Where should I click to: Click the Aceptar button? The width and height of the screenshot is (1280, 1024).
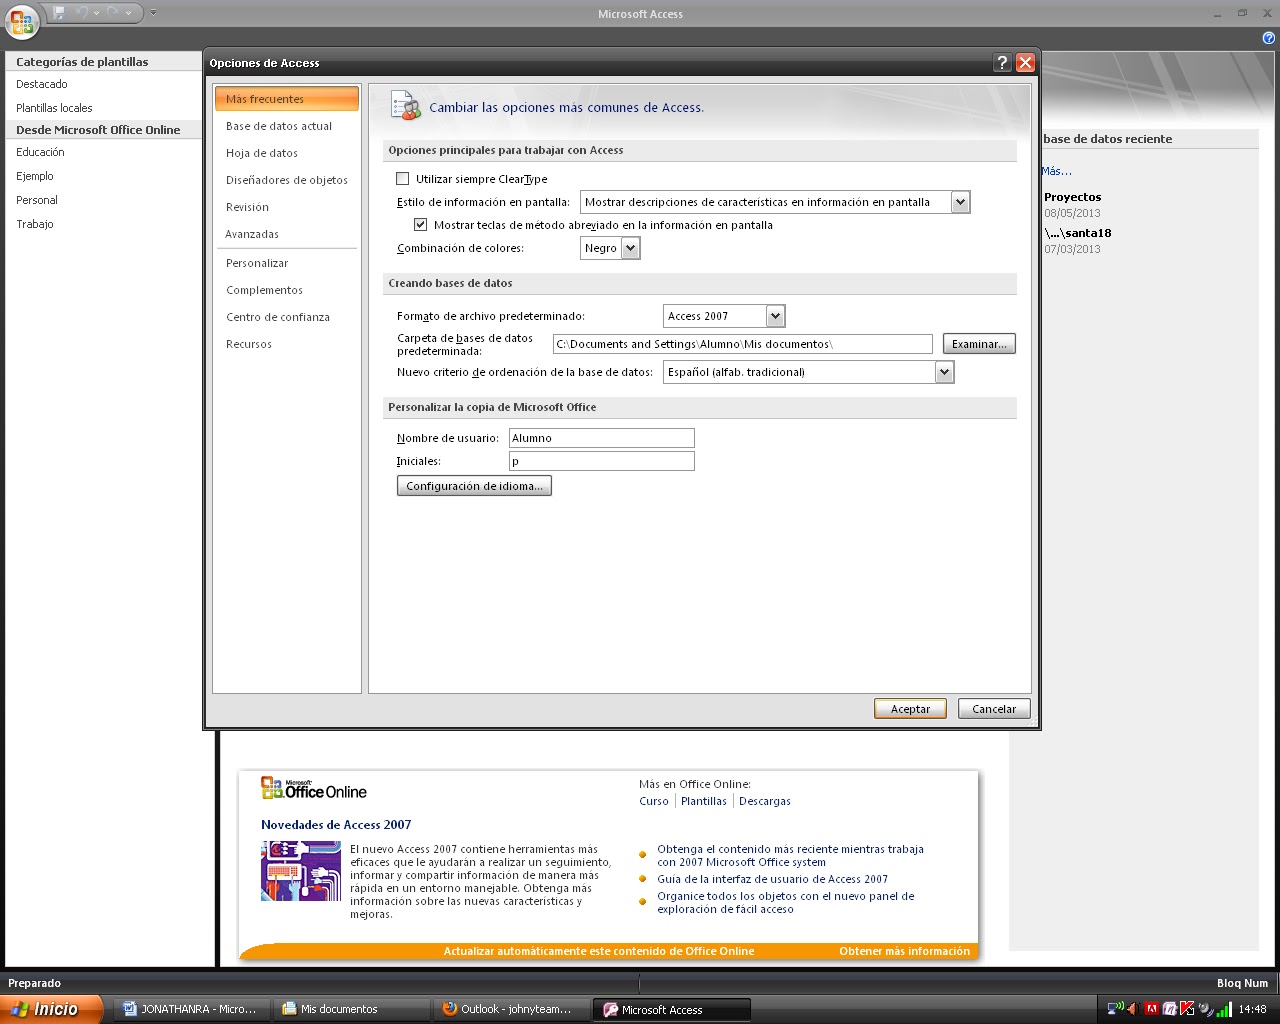[x=911, y=709]
